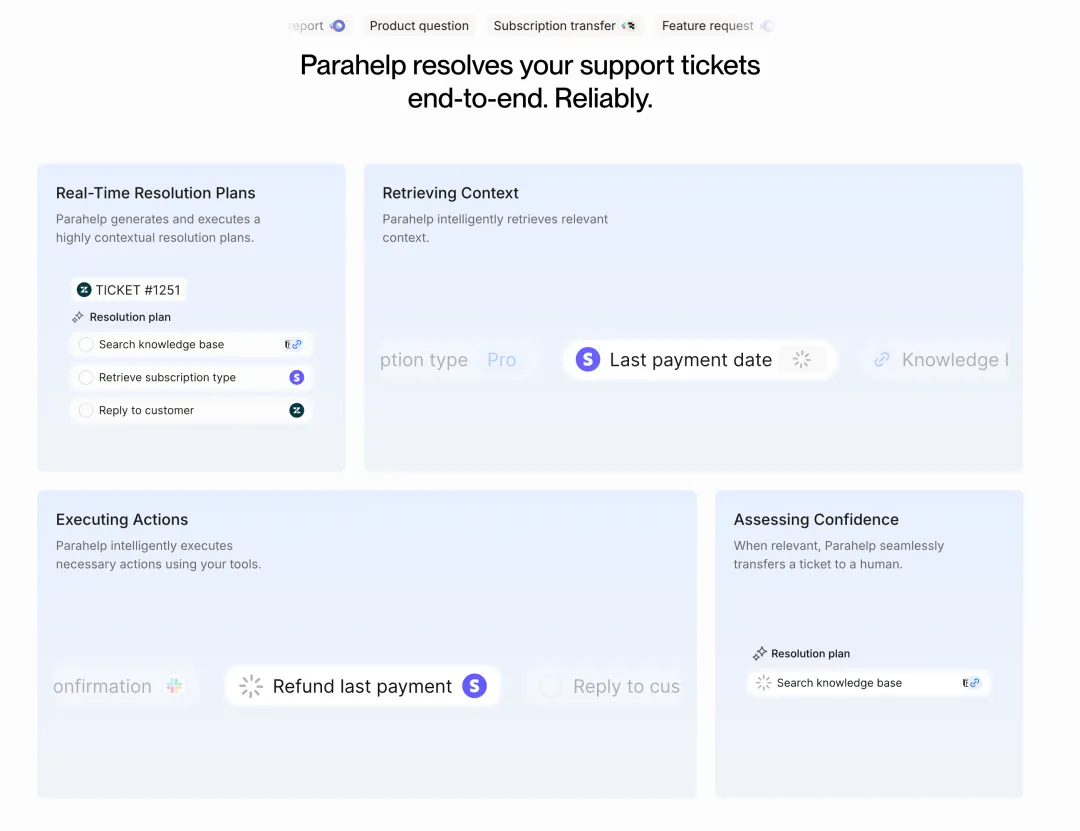Click the Pro subscription type value

pos(502,360)
